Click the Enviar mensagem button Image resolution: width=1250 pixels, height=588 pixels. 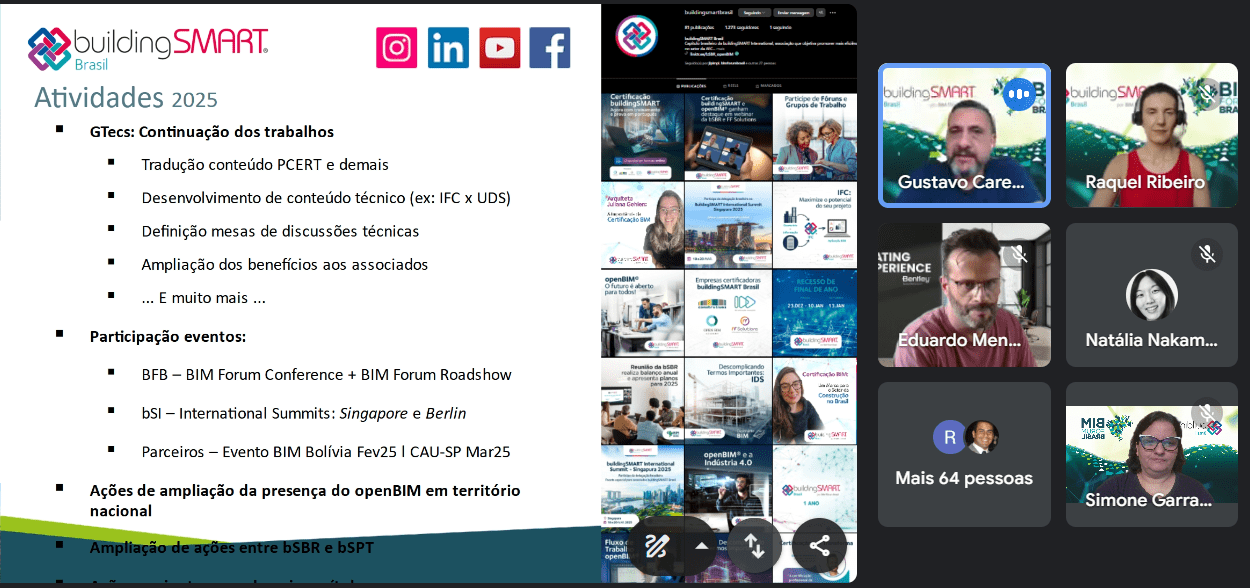coord(794,13)
